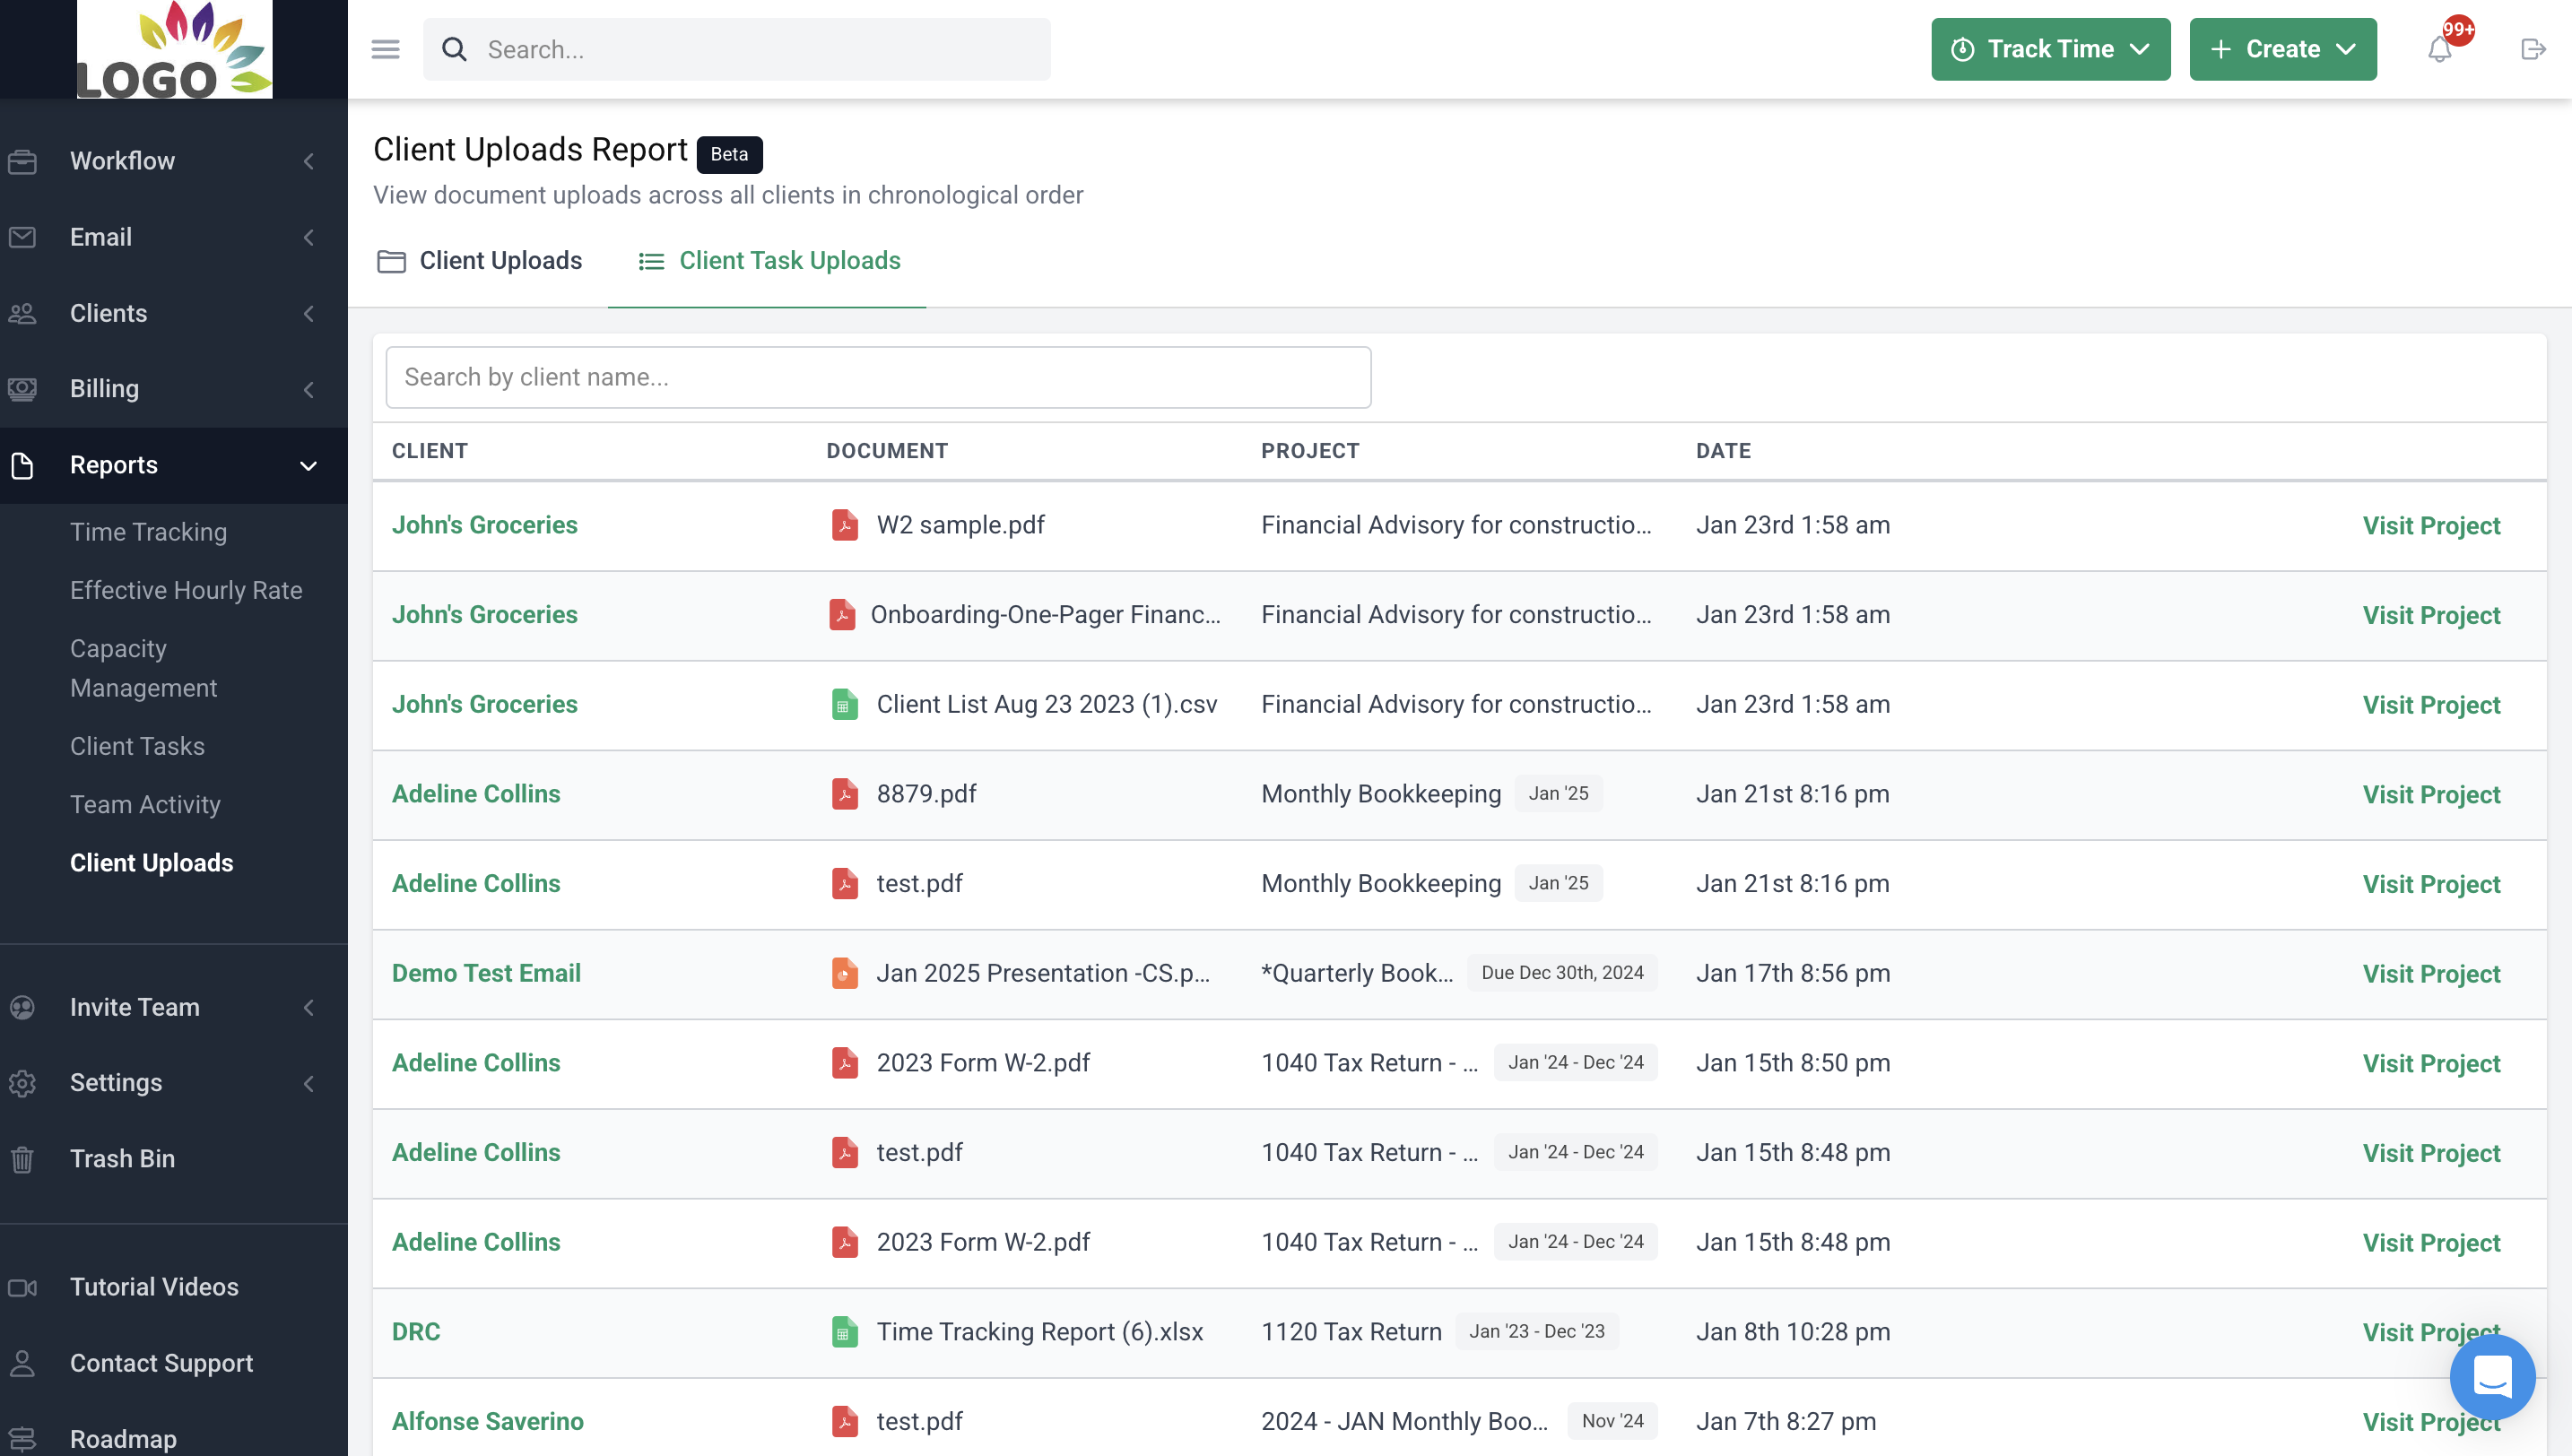Click the Invite Team icon
The image size is (2572, 1456).
click(22, 1007)
